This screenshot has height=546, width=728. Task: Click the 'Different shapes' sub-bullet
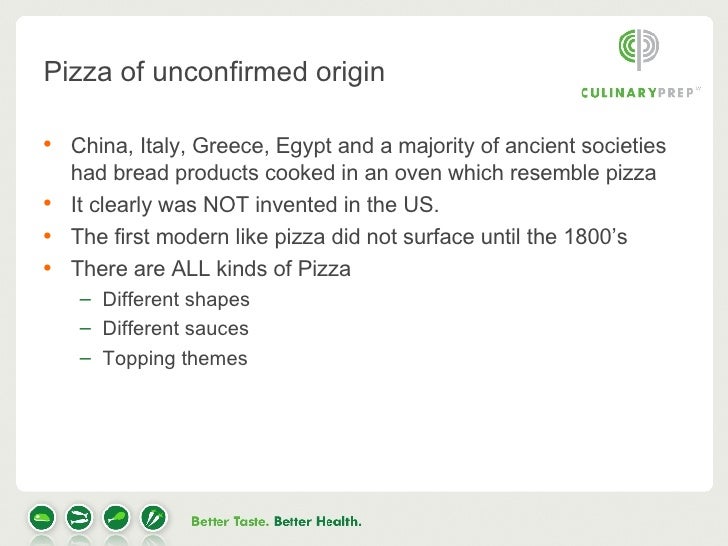[176, 299]
